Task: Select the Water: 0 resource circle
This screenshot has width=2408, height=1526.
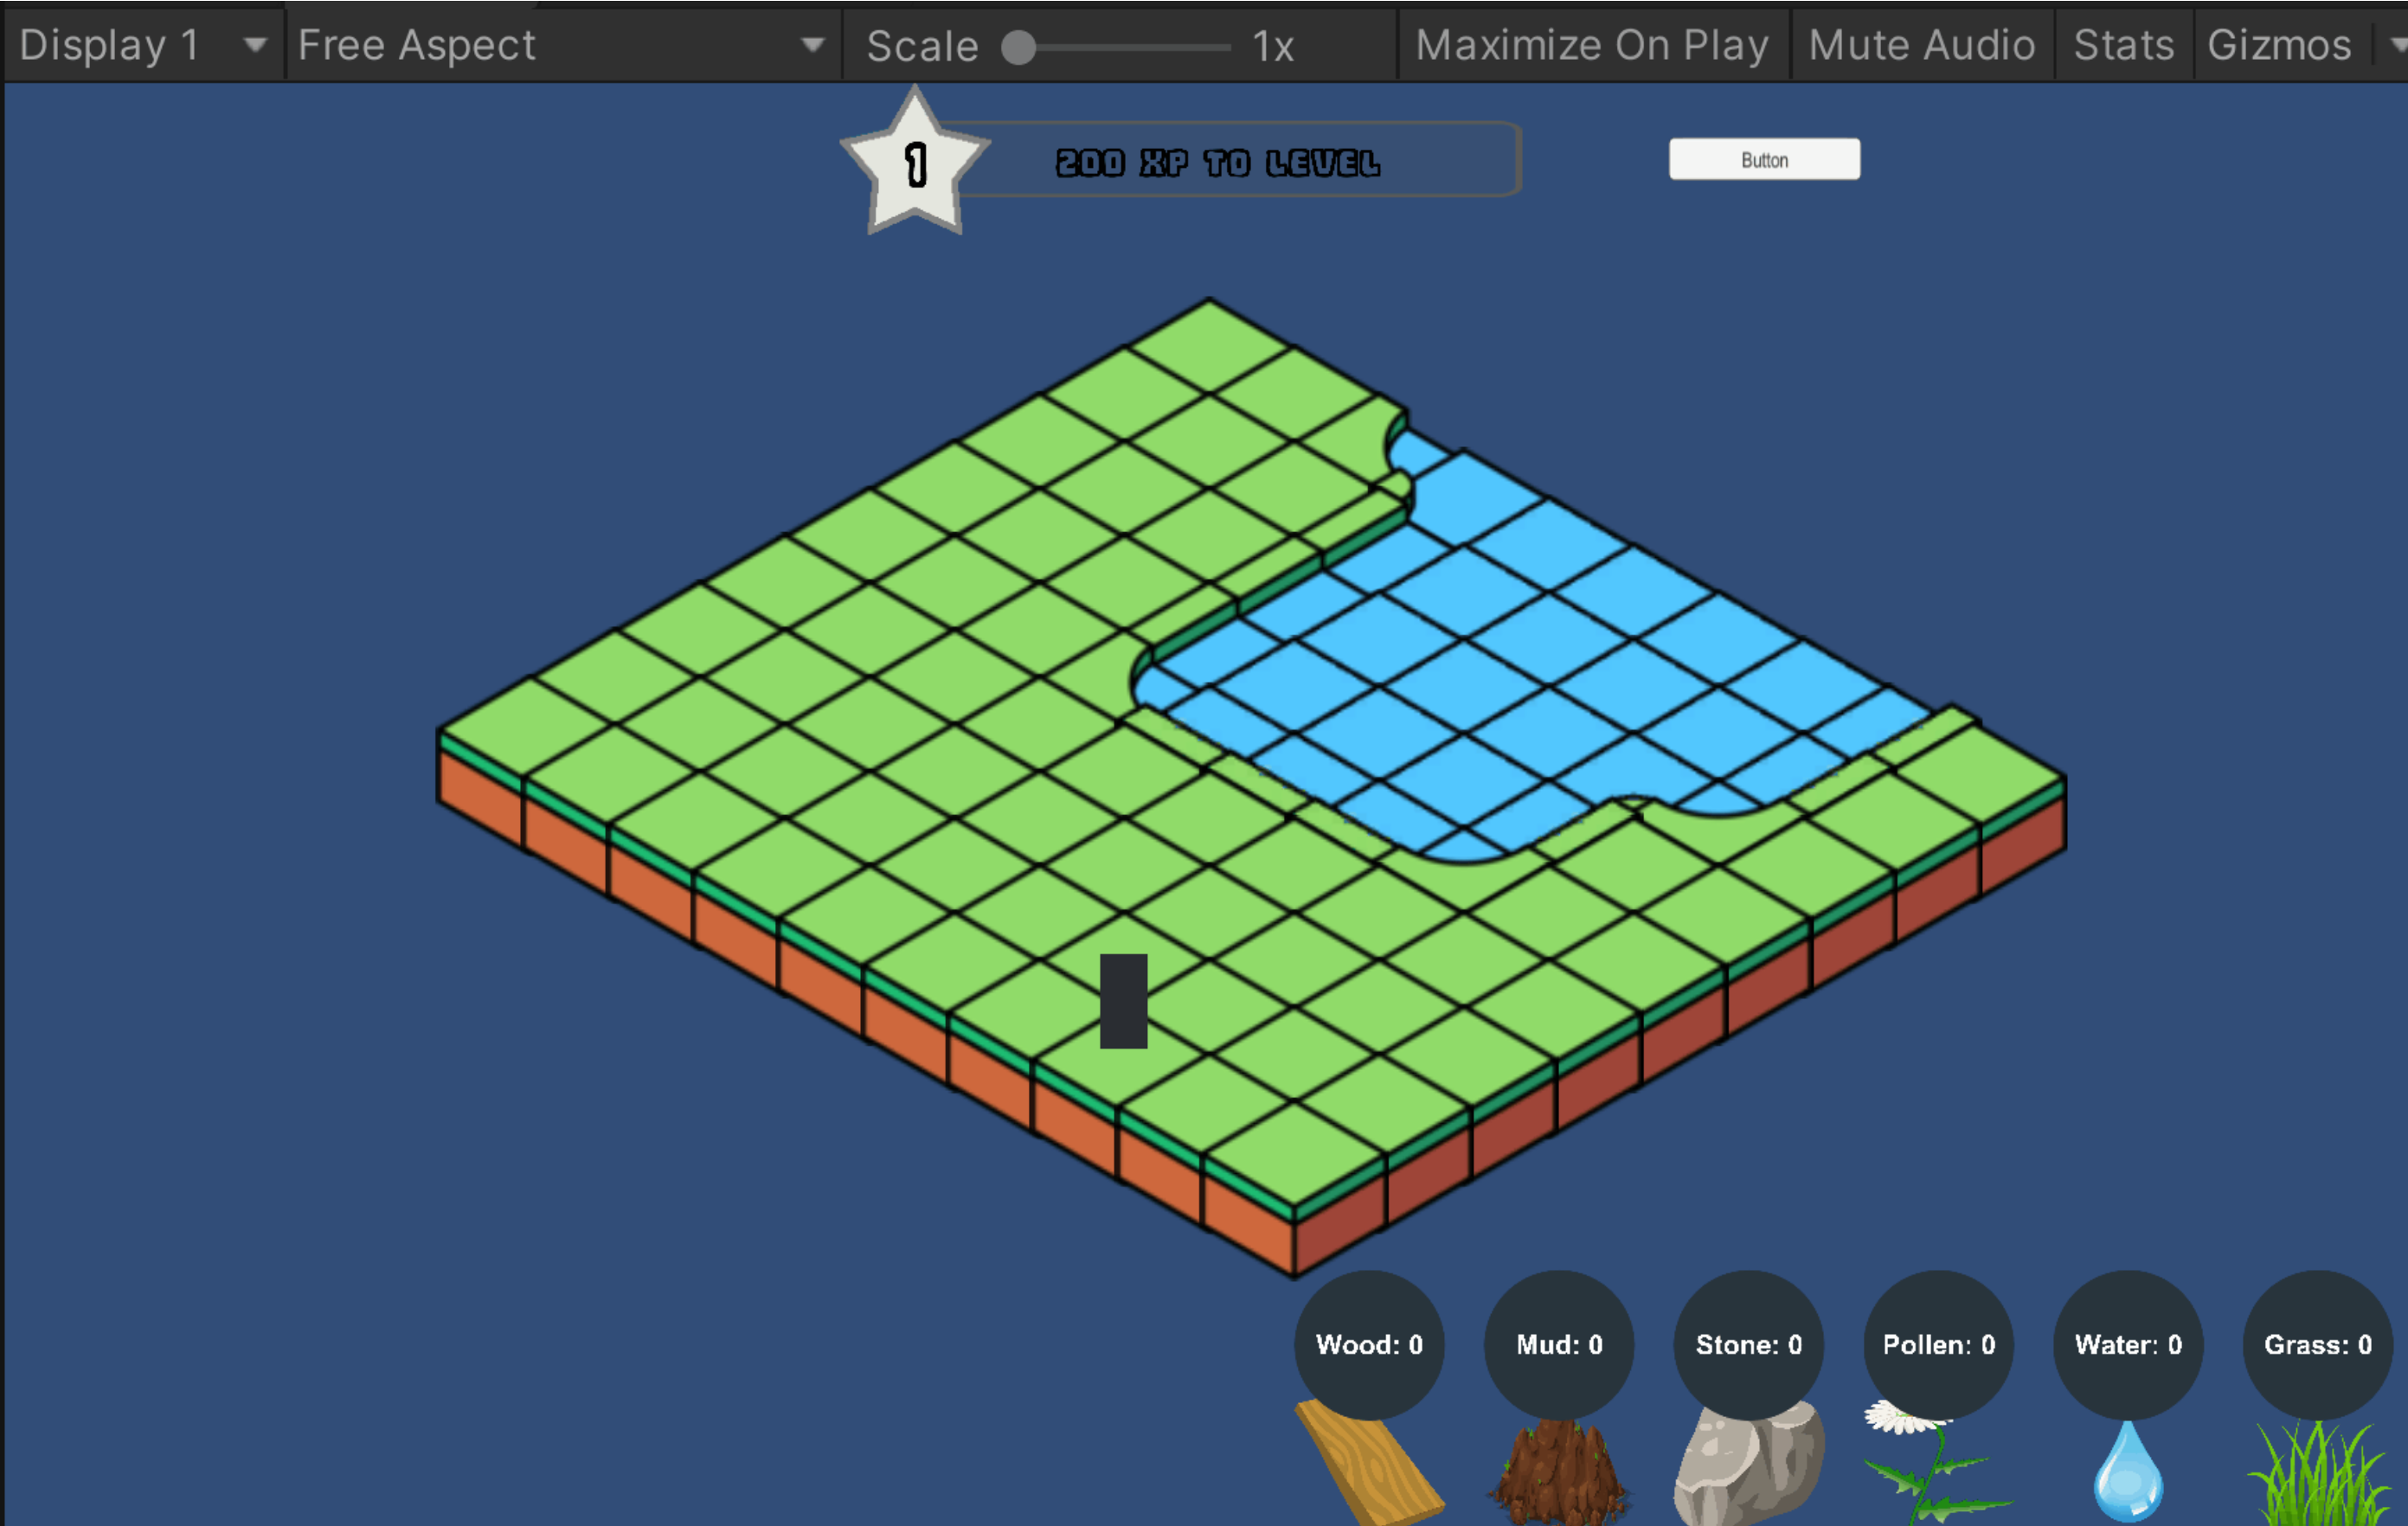Action: (x=2128, y=1344)
